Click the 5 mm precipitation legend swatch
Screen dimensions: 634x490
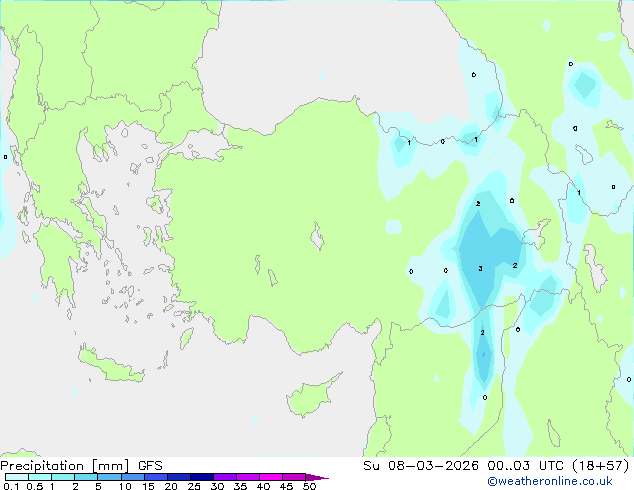tap(109, 477)
